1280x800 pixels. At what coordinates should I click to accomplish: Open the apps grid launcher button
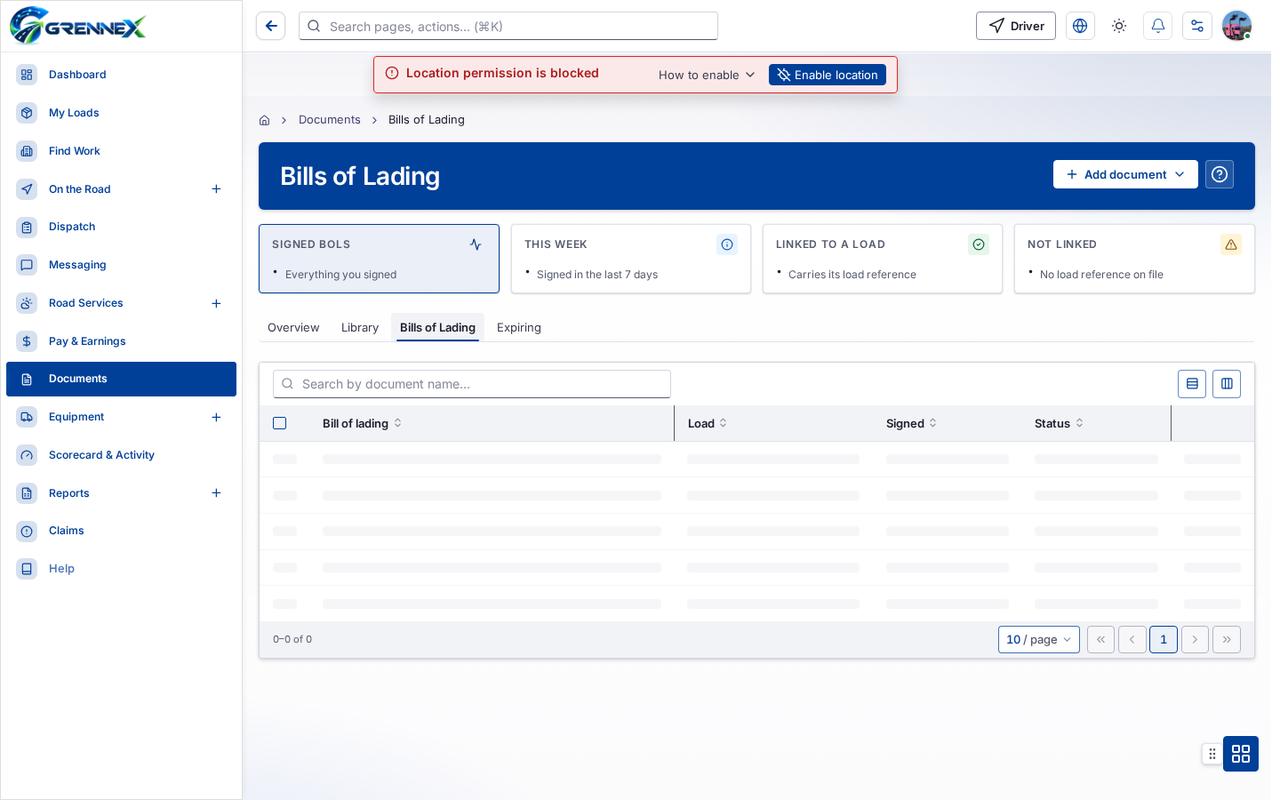(1241, 754)
